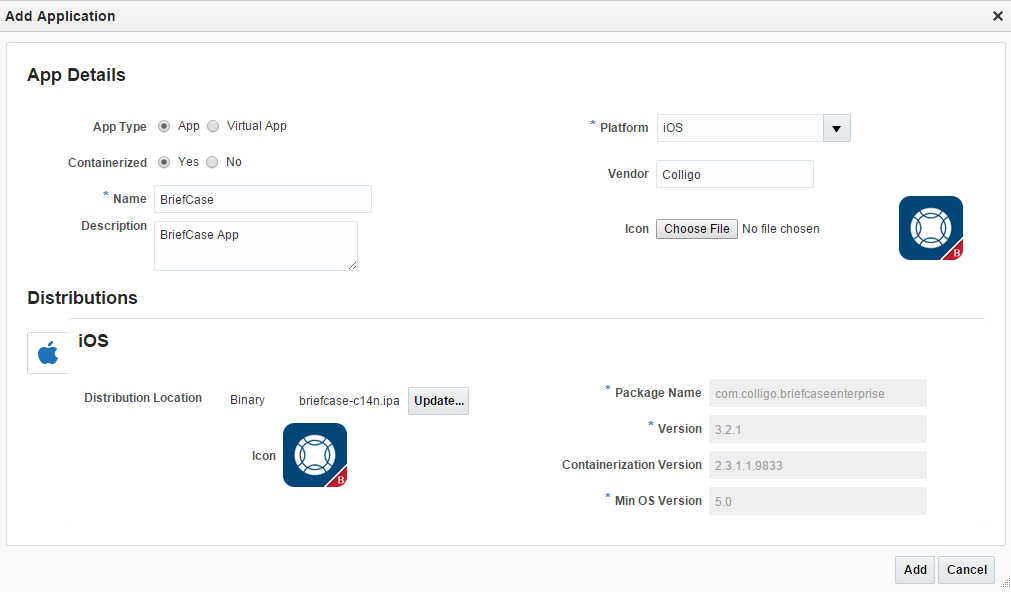Click the Name field containing BriefCase
The height and width of the screenshot is (592, 1011).
click(x=263, y=199)
